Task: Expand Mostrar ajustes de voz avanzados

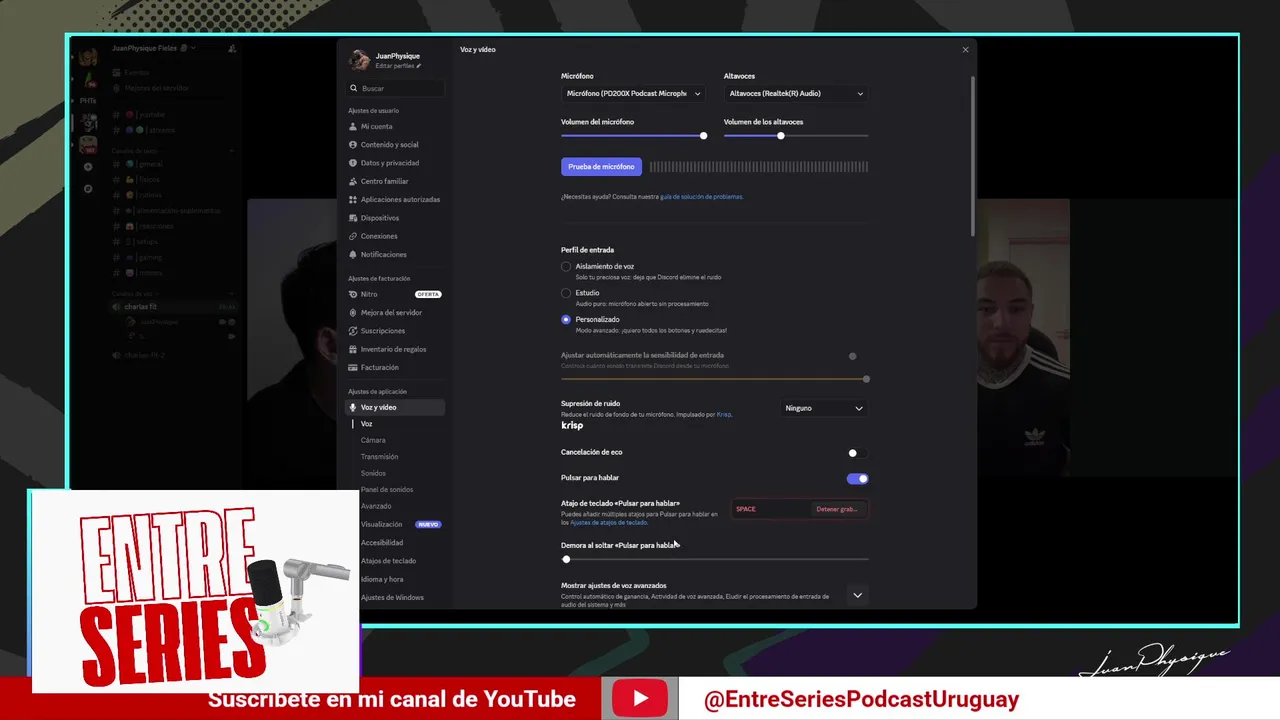Action: click(857, 595)
